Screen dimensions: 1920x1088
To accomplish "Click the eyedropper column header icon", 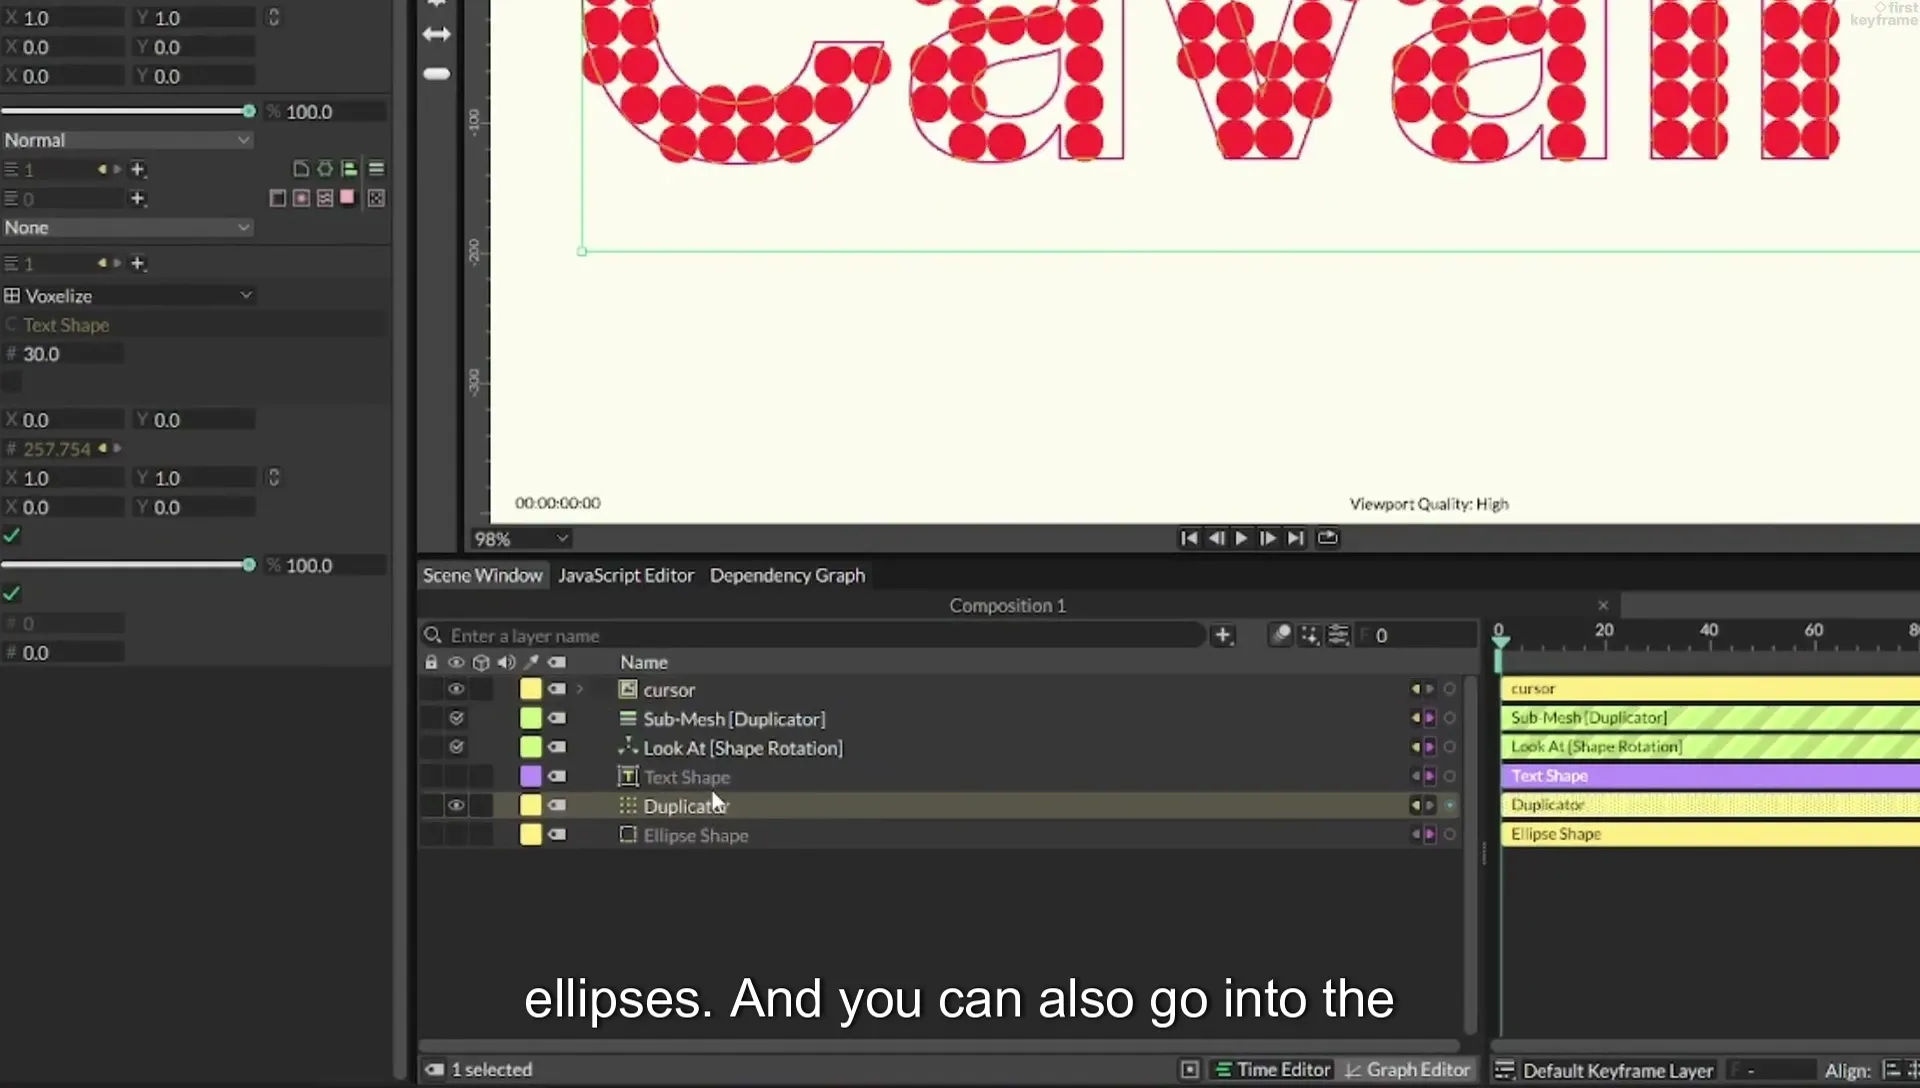I will pyautogui.click(x=531, y=662).
